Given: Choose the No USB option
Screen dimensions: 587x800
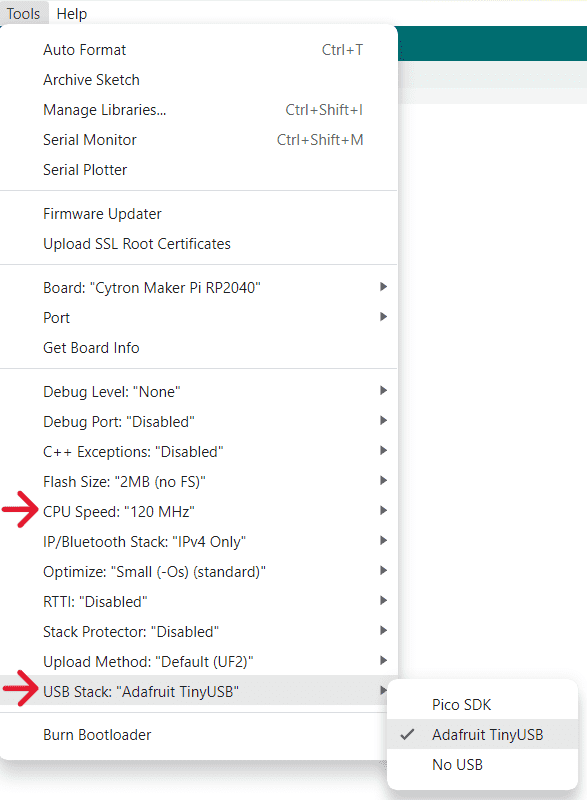Looking at the screenshot, I should [482, 765].
